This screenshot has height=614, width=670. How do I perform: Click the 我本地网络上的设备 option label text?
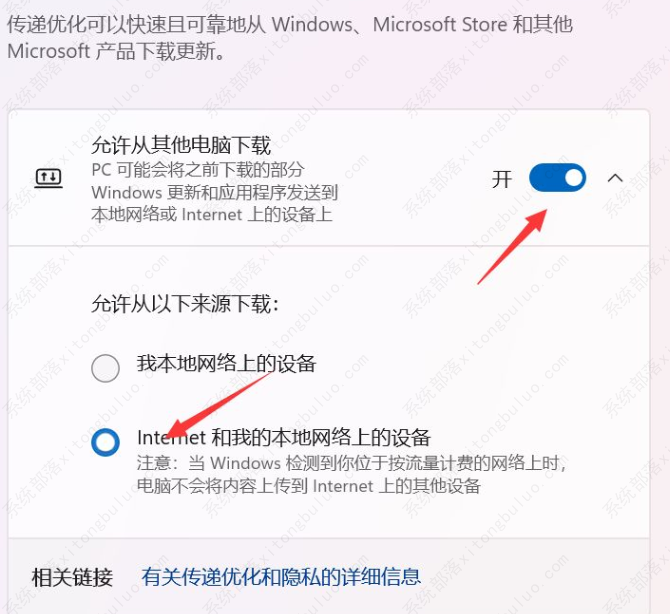tap(226, 364)
